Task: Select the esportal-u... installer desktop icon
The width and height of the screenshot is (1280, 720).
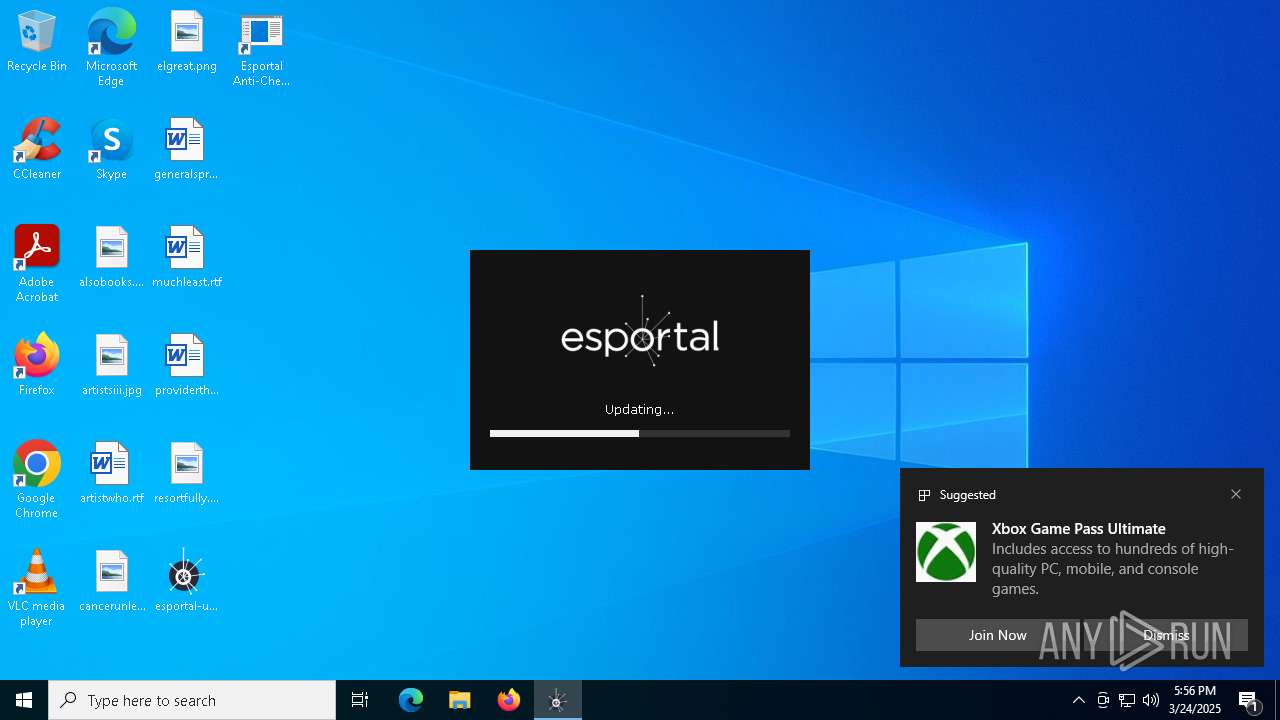Action: coord(186,582)
